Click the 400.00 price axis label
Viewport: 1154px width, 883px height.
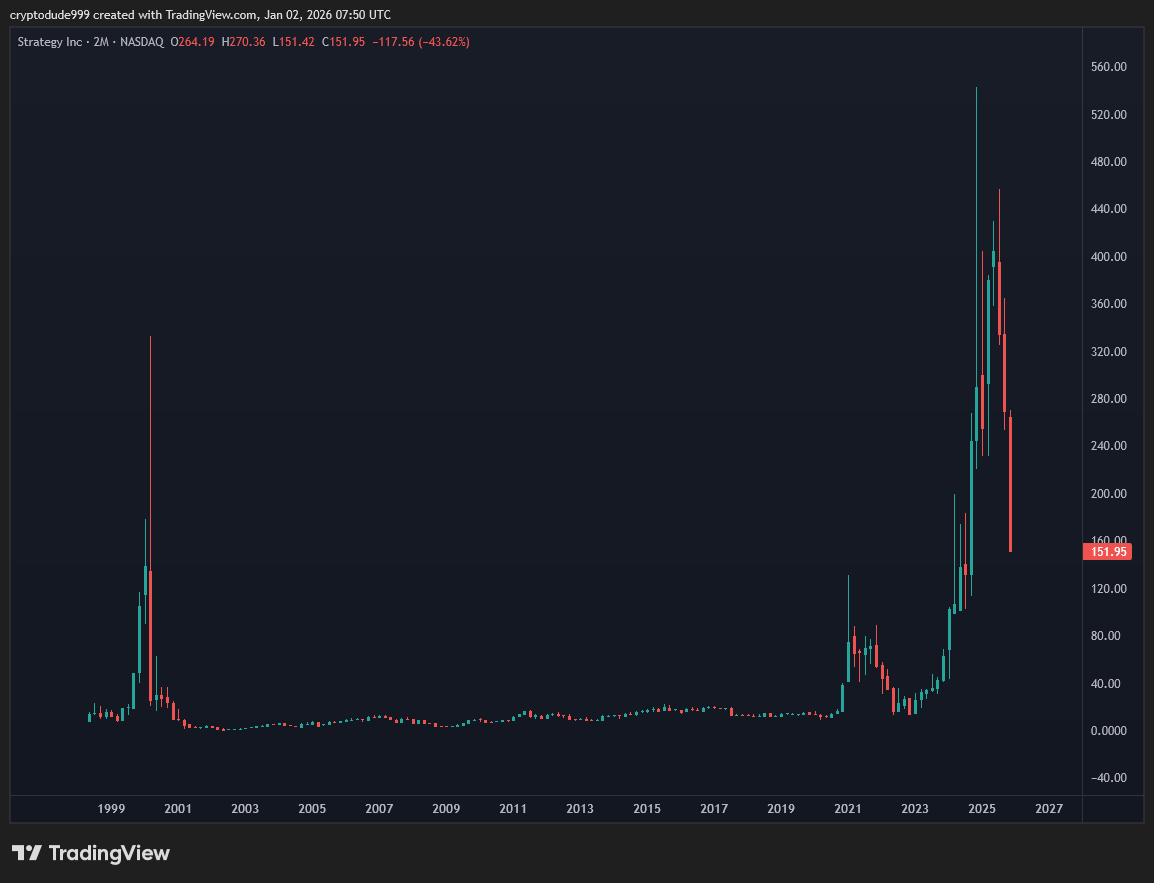coord(1108,257)
